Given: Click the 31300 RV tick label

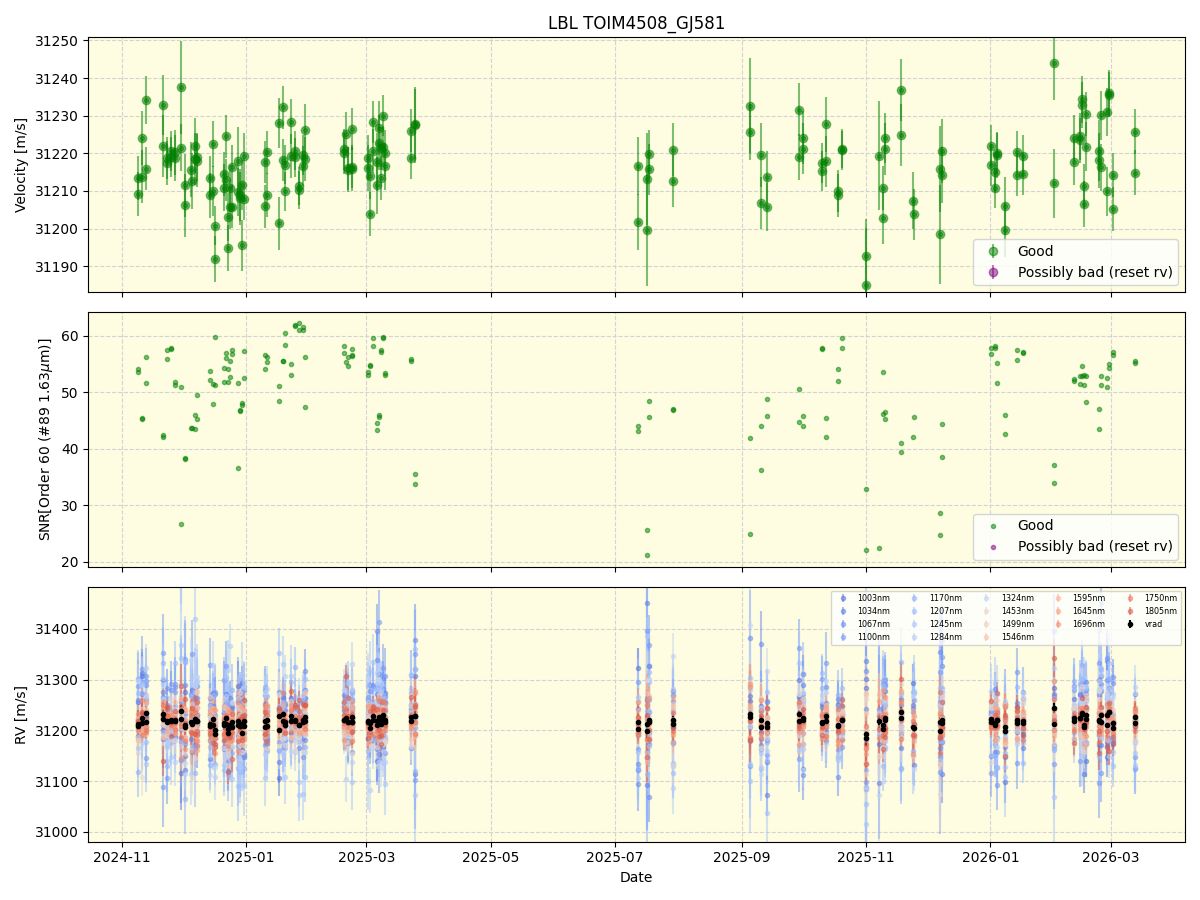Looking at the screenshot, I should pos(58,680).
